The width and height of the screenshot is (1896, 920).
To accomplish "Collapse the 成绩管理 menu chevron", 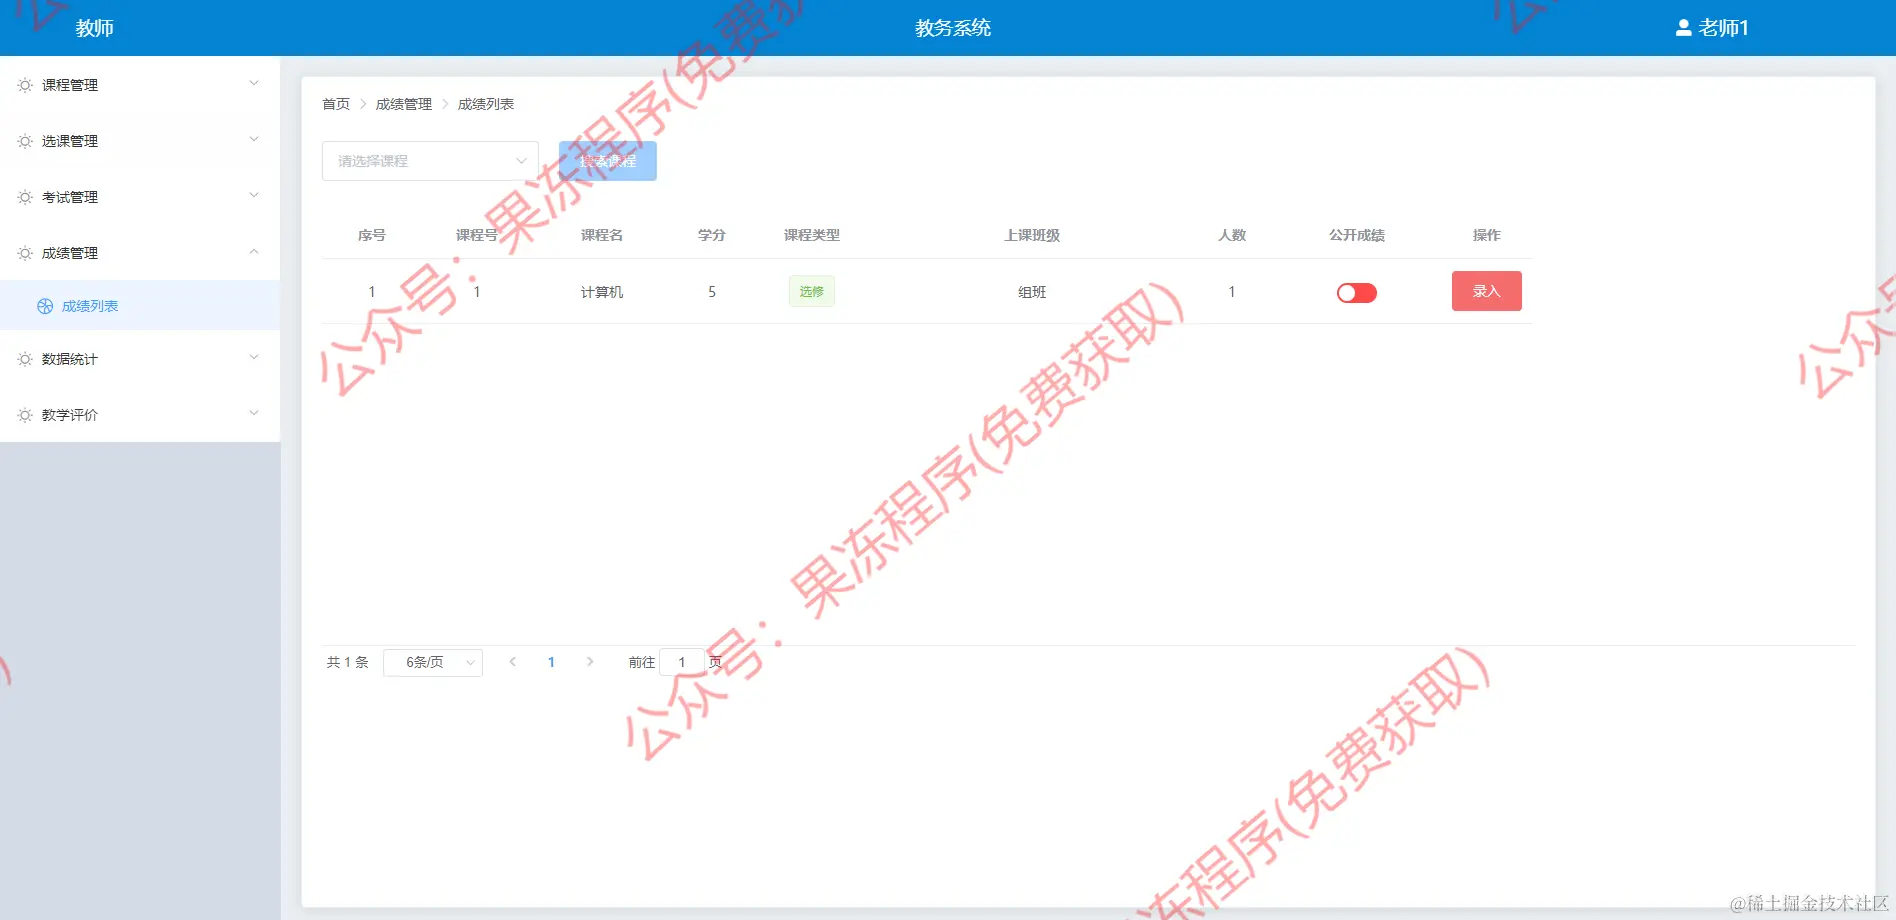I will point(254,251).
